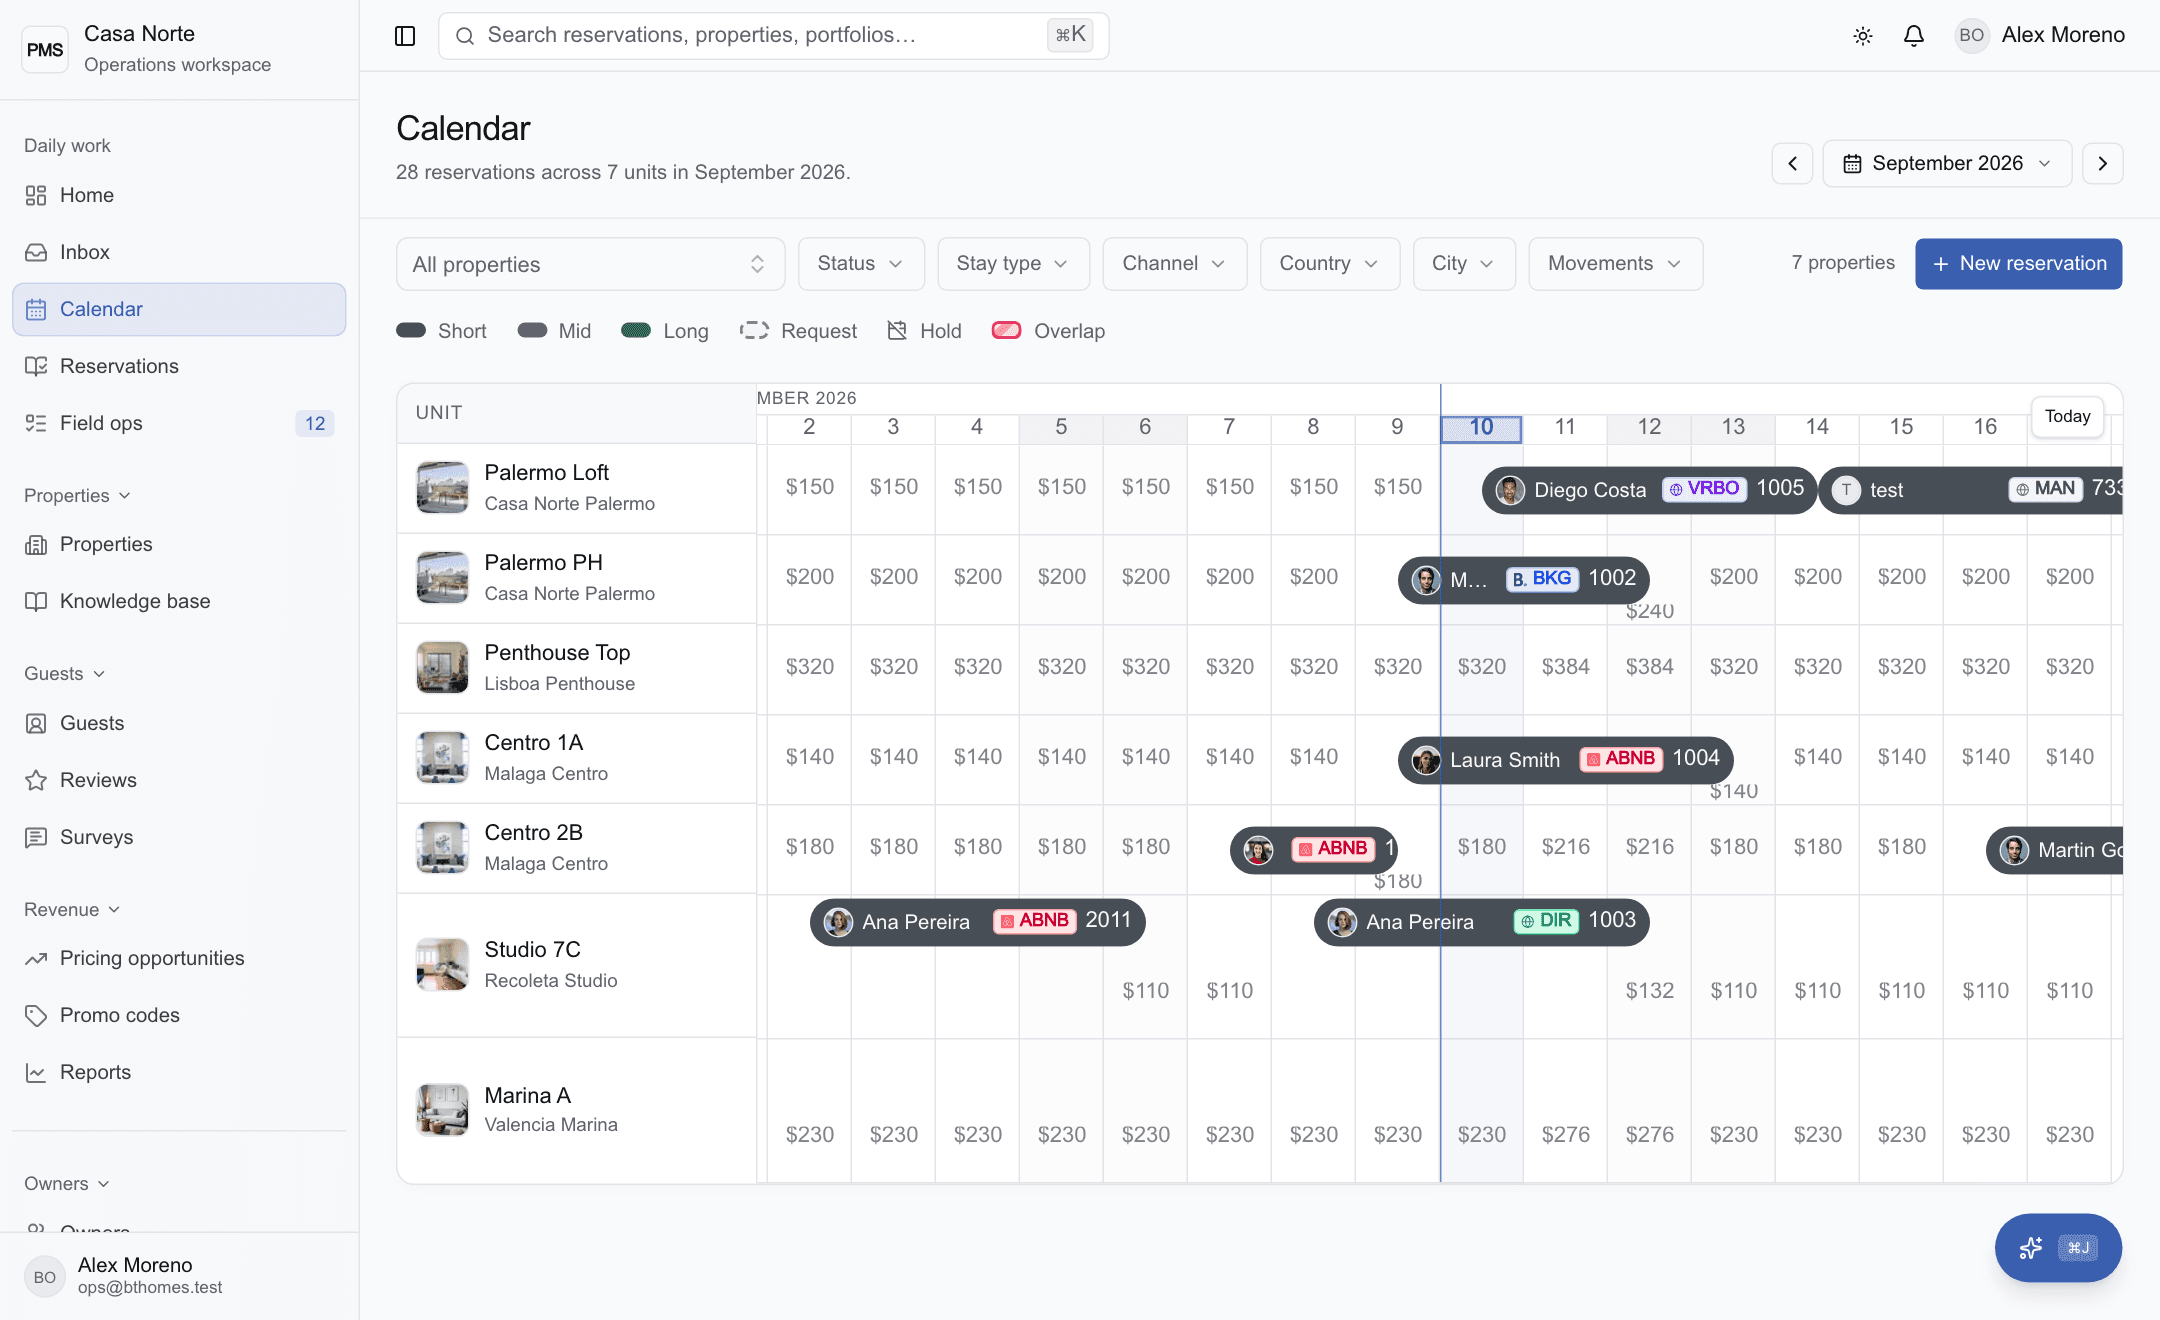Click the Marina A unit thumbnail

pyautogui.click(x=442, y=1110)
